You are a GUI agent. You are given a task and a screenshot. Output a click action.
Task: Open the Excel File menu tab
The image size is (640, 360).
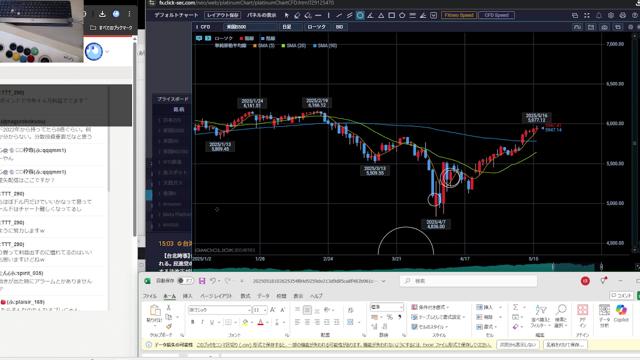coord(150,296)
